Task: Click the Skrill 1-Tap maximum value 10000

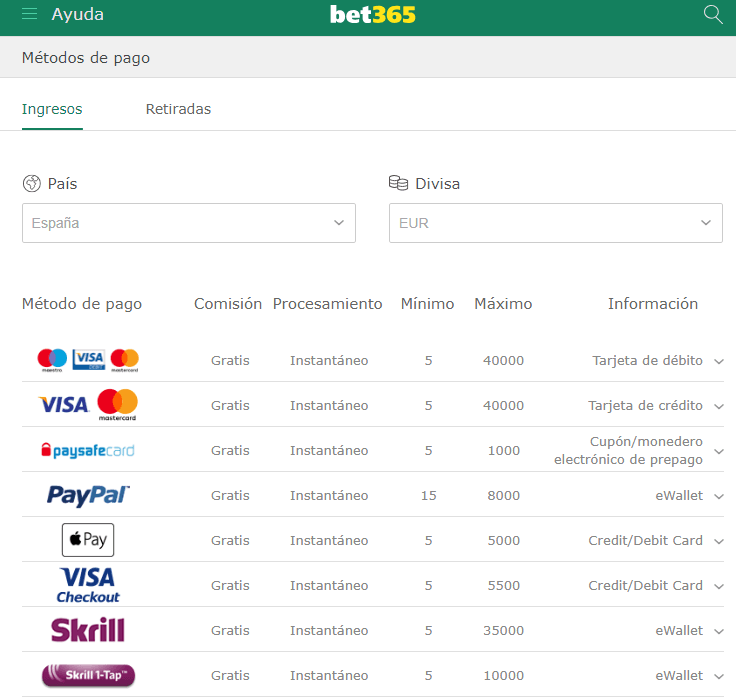Action: coord(504,676)
